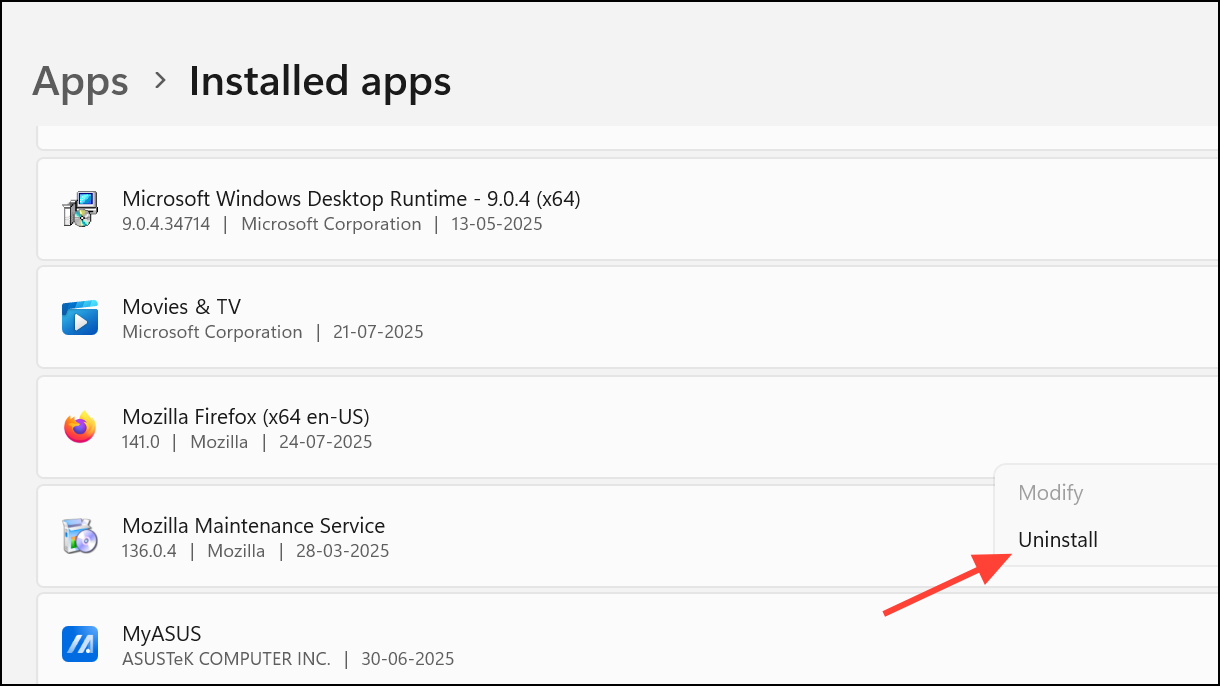The image size is (1220, 686).
Task: Choose Uninstall from the context menu
Action: point(1058,540)
